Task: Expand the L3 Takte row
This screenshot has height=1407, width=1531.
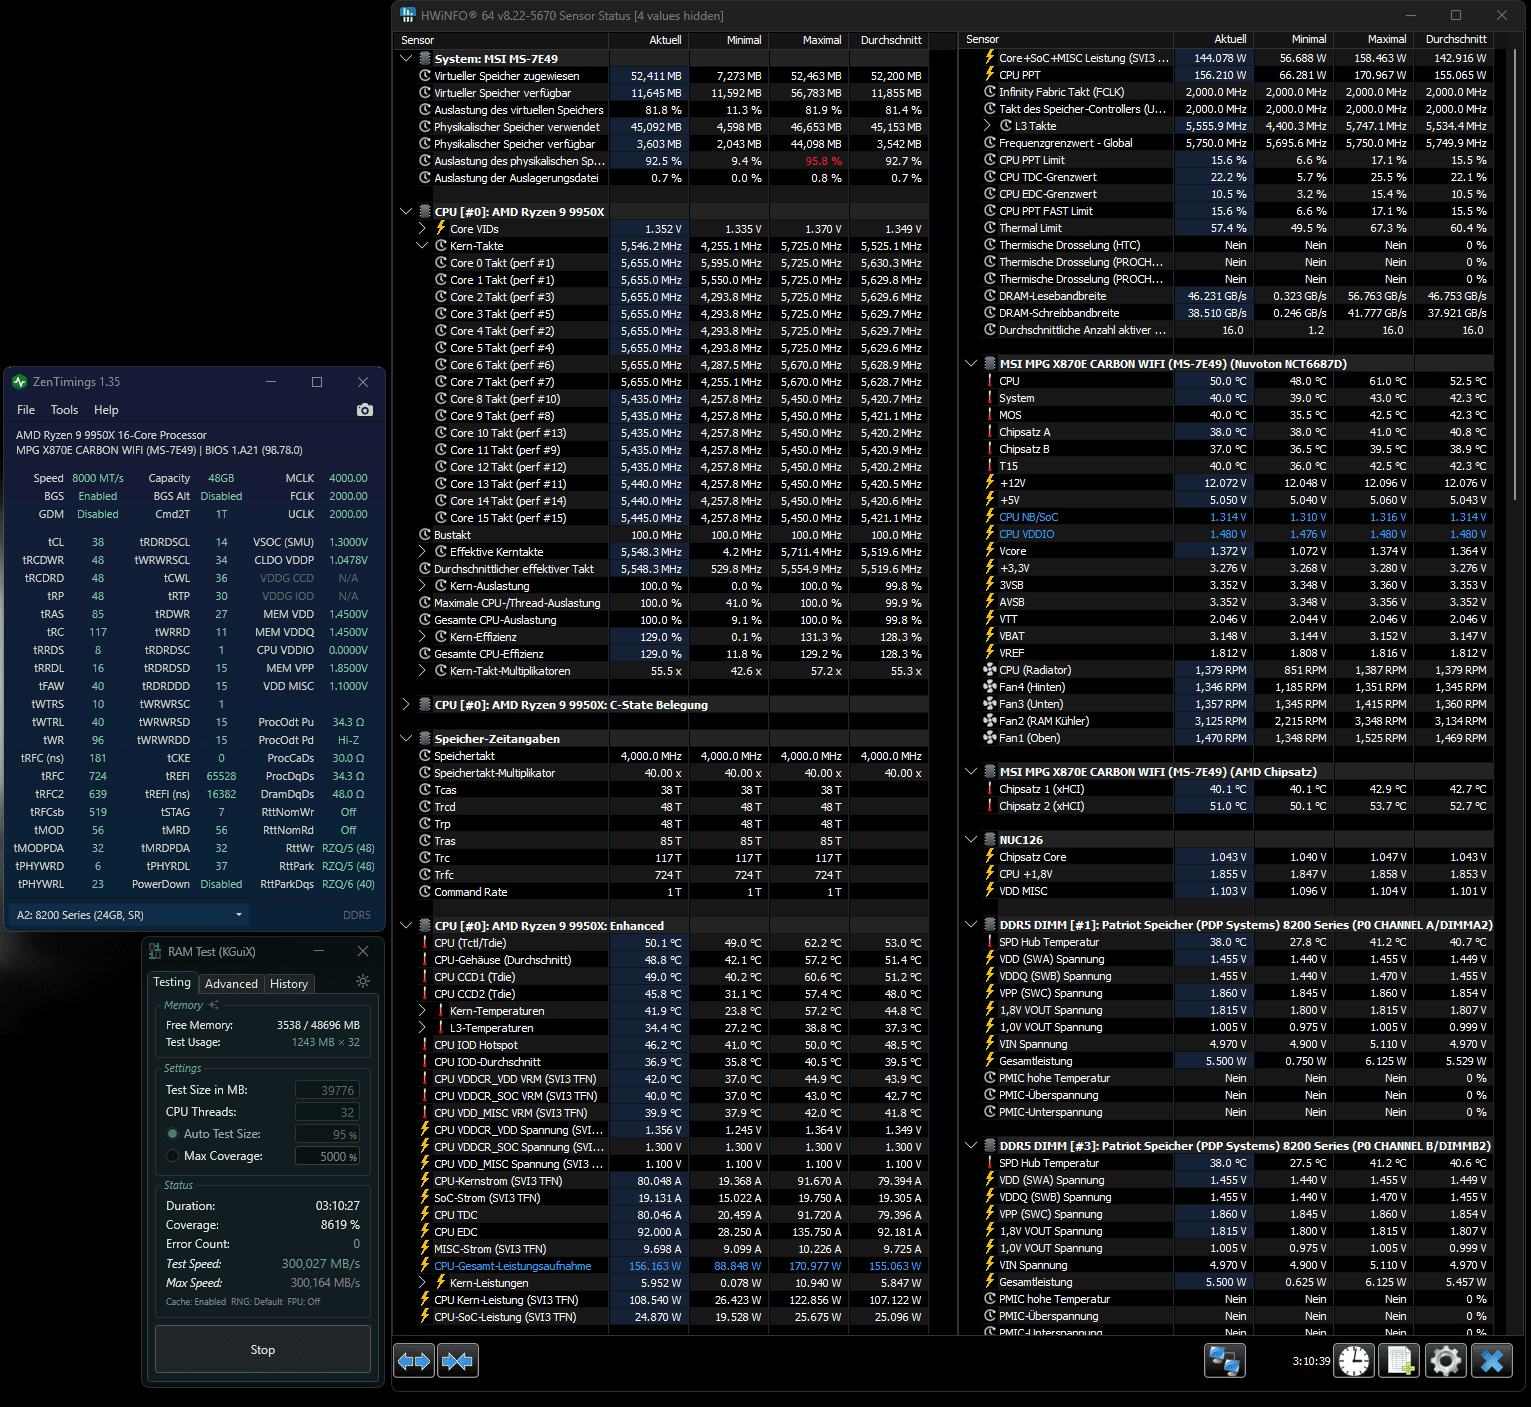Action: (x=987, y=126)
